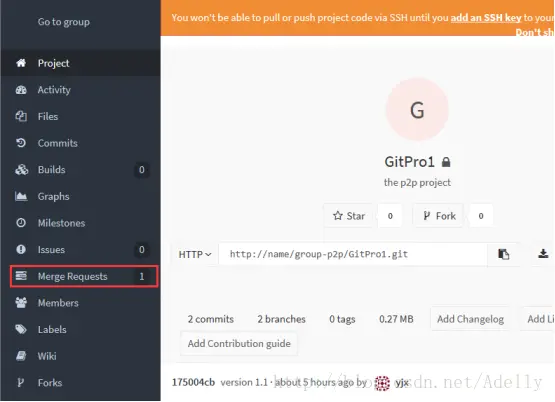Open Files via its sidebar icon

21,116
